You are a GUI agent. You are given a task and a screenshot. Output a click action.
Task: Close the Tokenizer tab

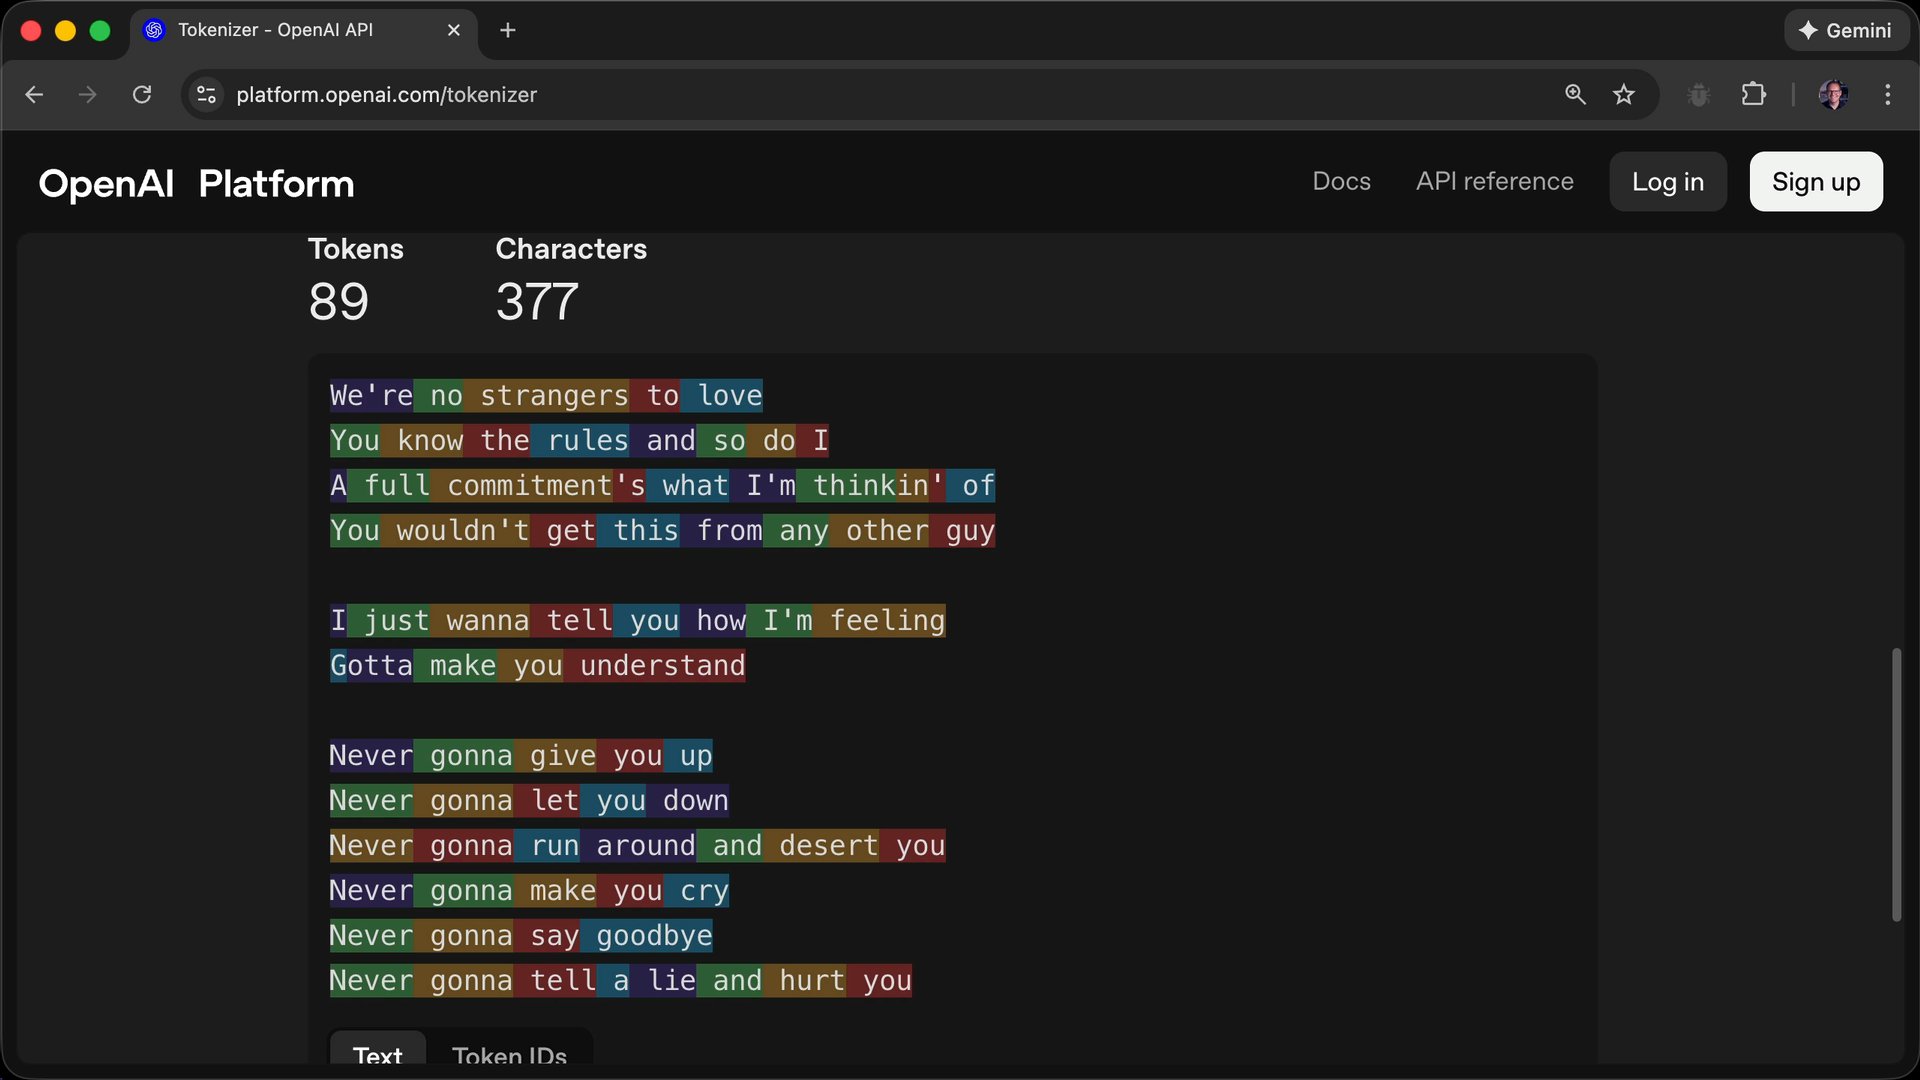click(454, 30)
